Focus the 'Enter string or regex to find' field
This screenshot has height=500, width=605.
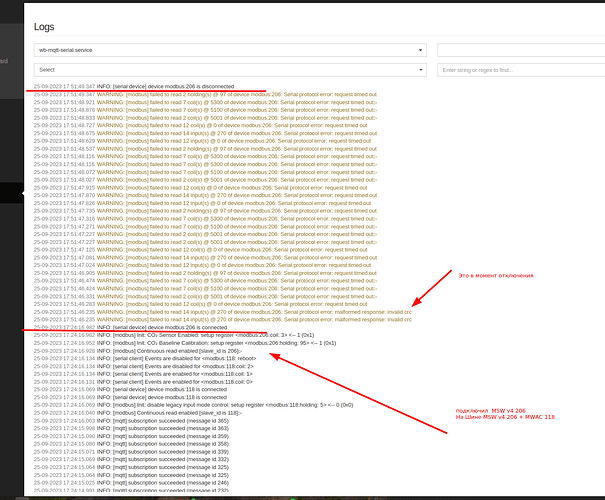tap(521, 70)
